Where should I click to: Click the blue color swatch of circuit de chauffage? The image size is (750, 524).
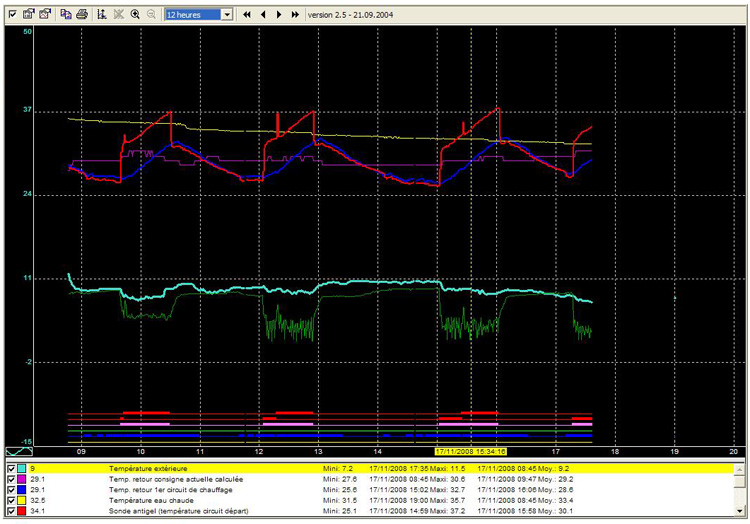(x=23, y=490)
